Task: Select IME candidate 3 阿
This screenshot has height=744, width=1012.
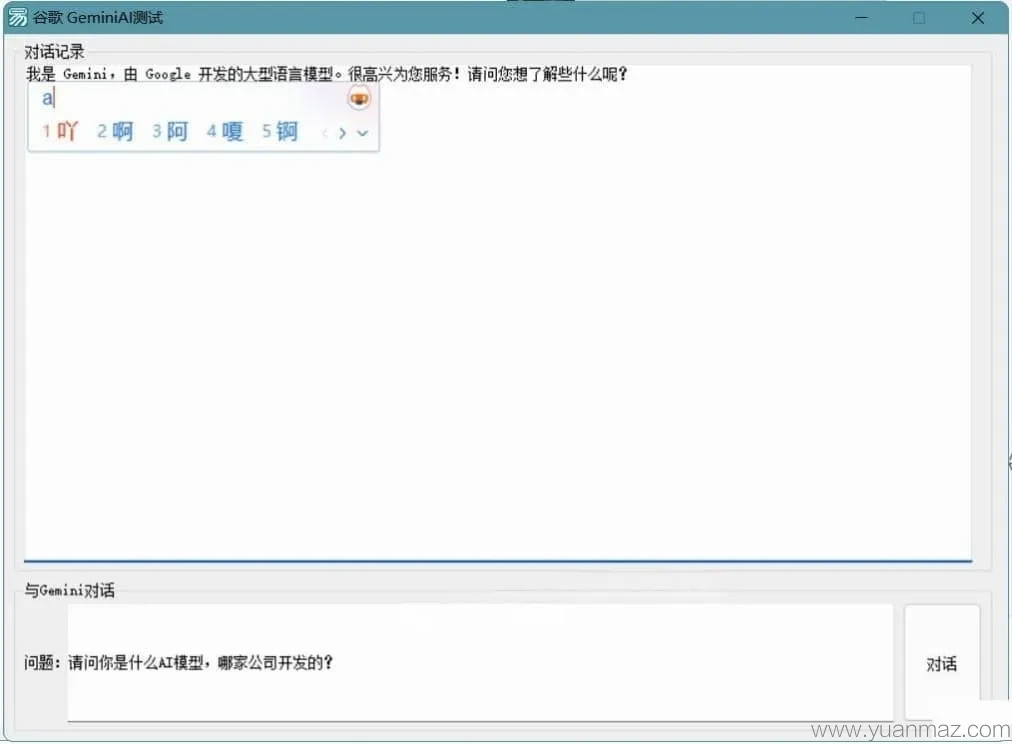Action: pos(170,132)
